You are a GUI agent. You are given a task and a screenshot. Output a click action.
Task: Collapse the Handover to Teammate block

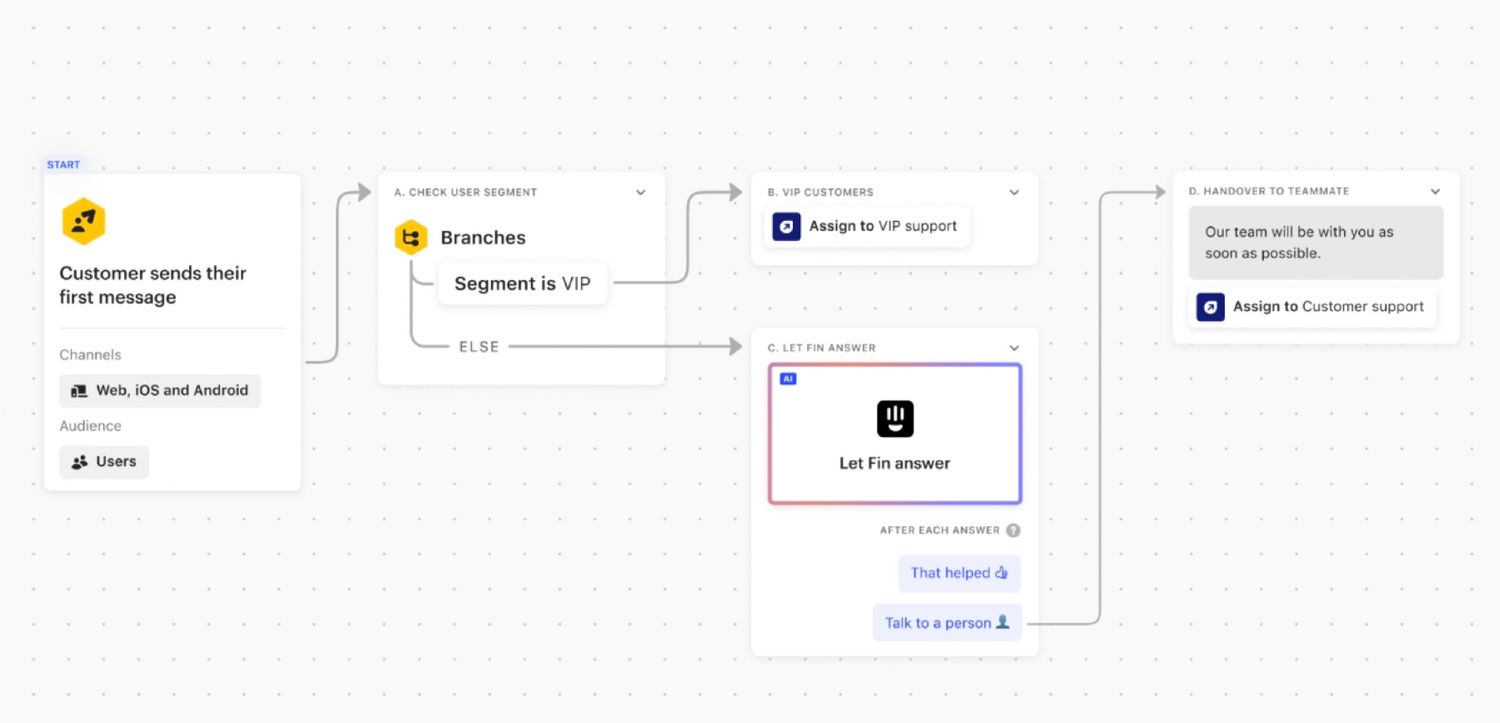tap(1435, 191)
